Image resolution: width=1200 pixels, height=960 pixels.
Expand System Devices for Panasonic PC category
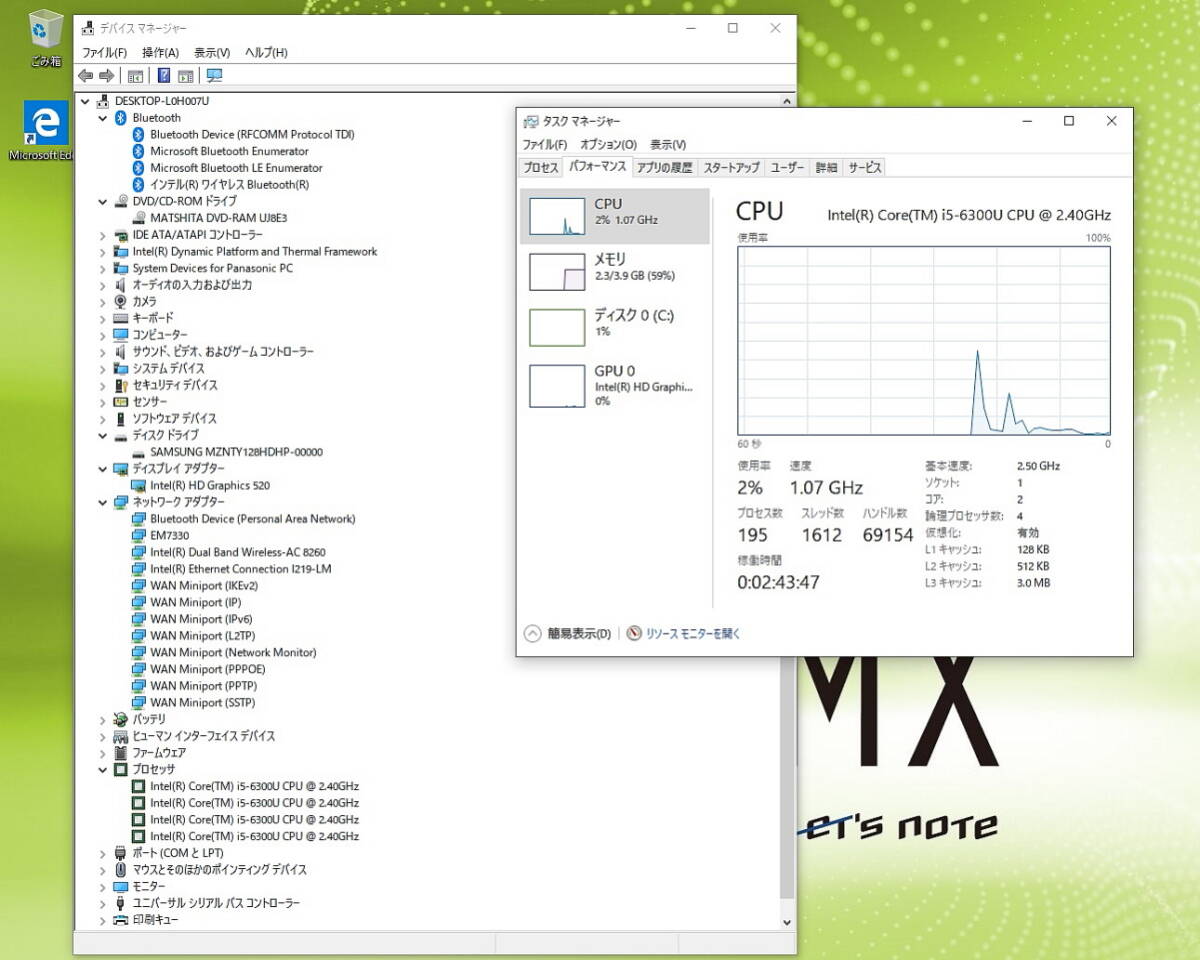pos(103,268)
